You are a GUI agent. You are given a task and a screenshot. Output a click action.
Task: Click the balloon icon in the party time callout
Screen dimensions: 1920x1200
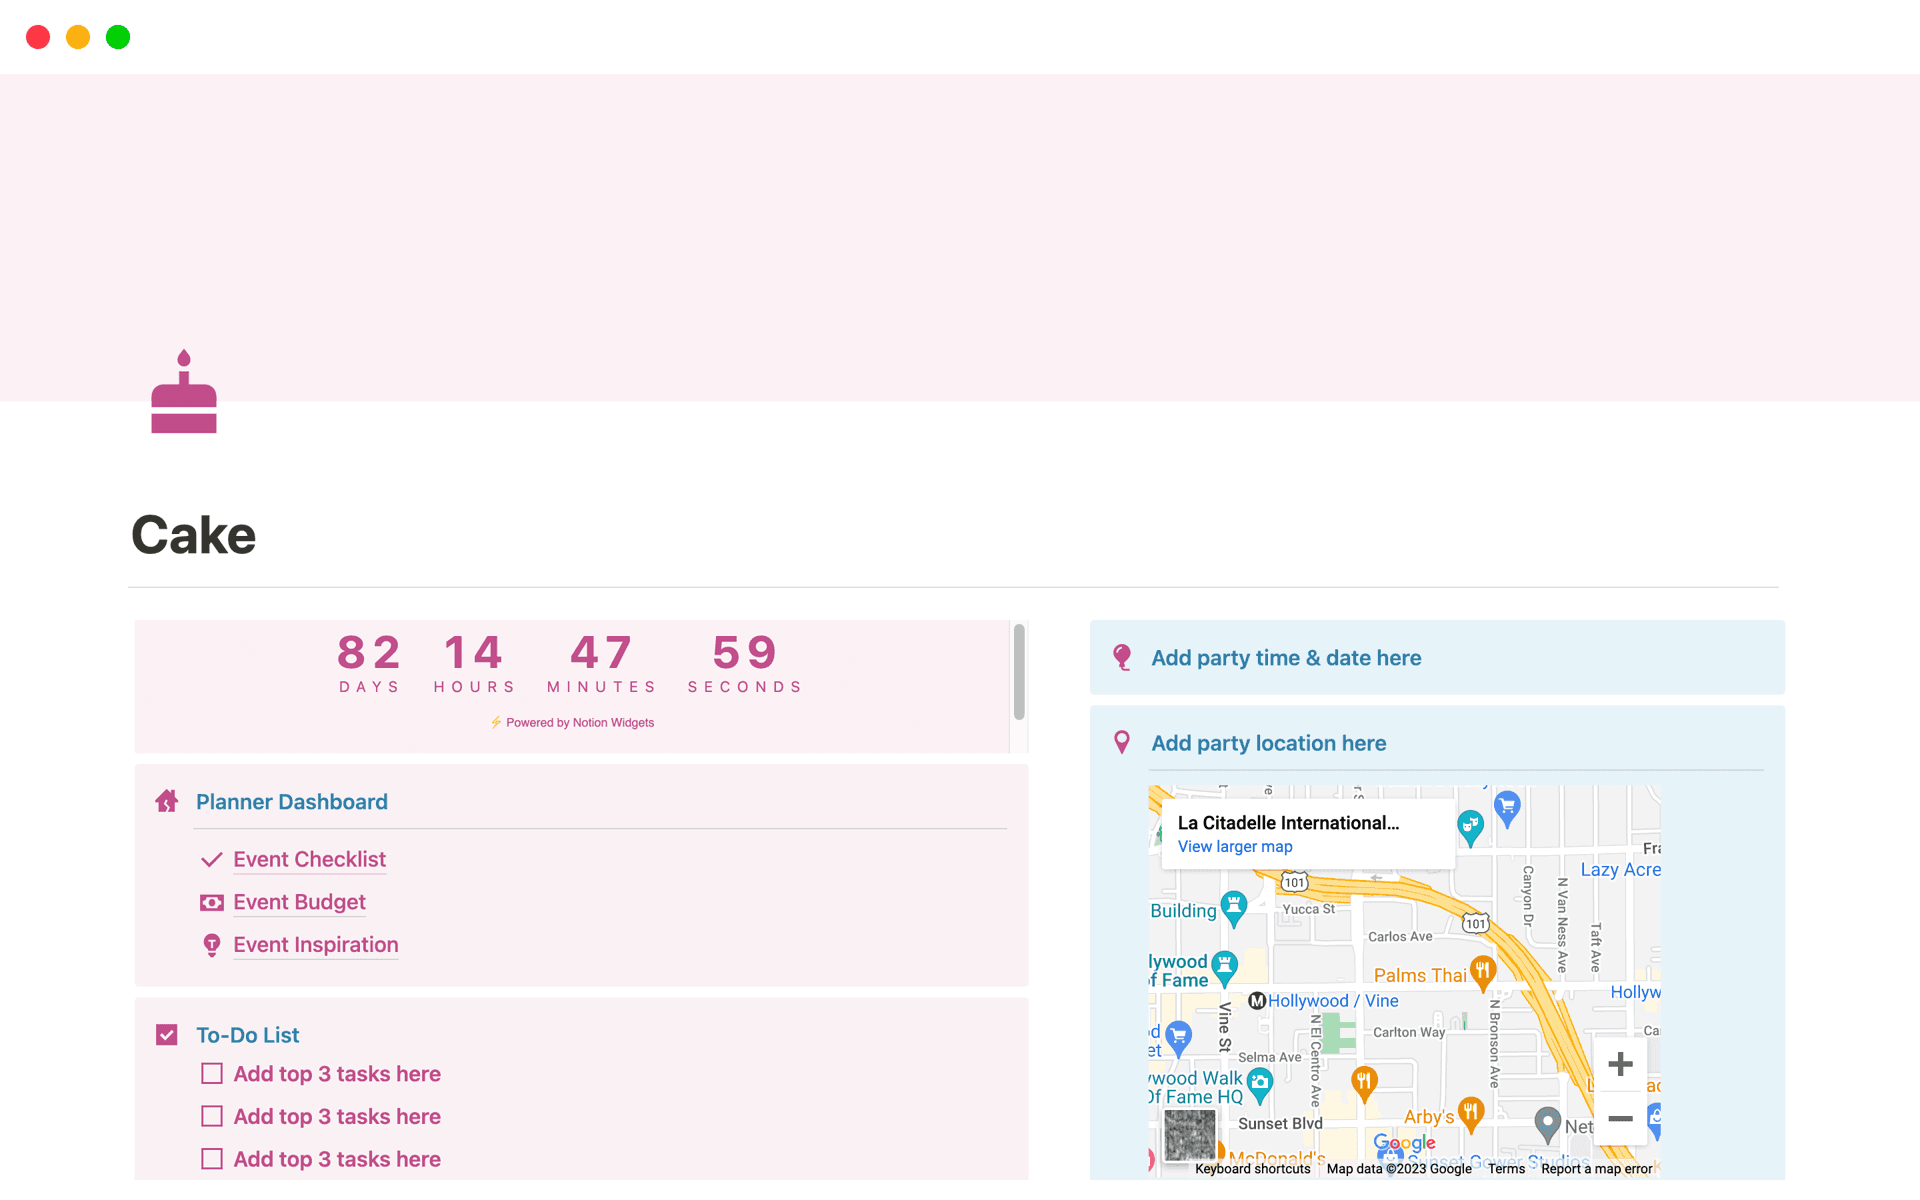pyautogui.click(x=1123, y=657)
